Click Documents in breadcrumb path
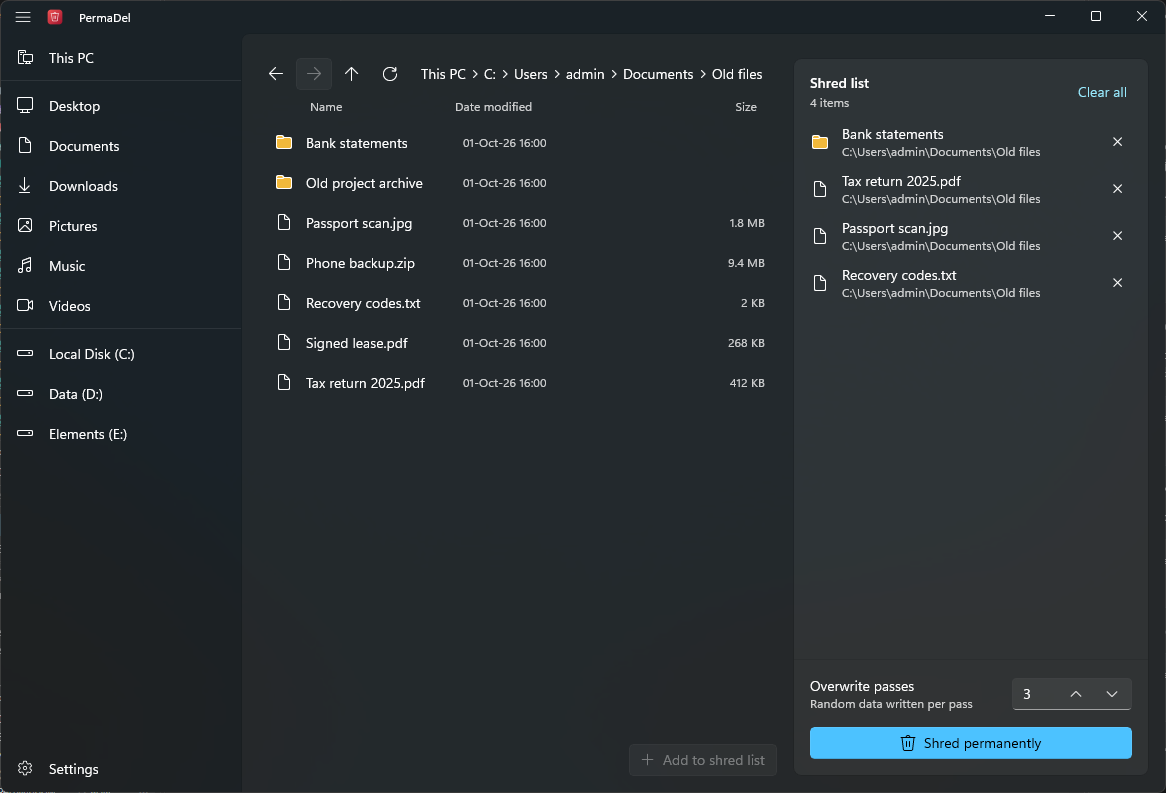Viewport: 1166px width, 793px height. click(657, 74)
